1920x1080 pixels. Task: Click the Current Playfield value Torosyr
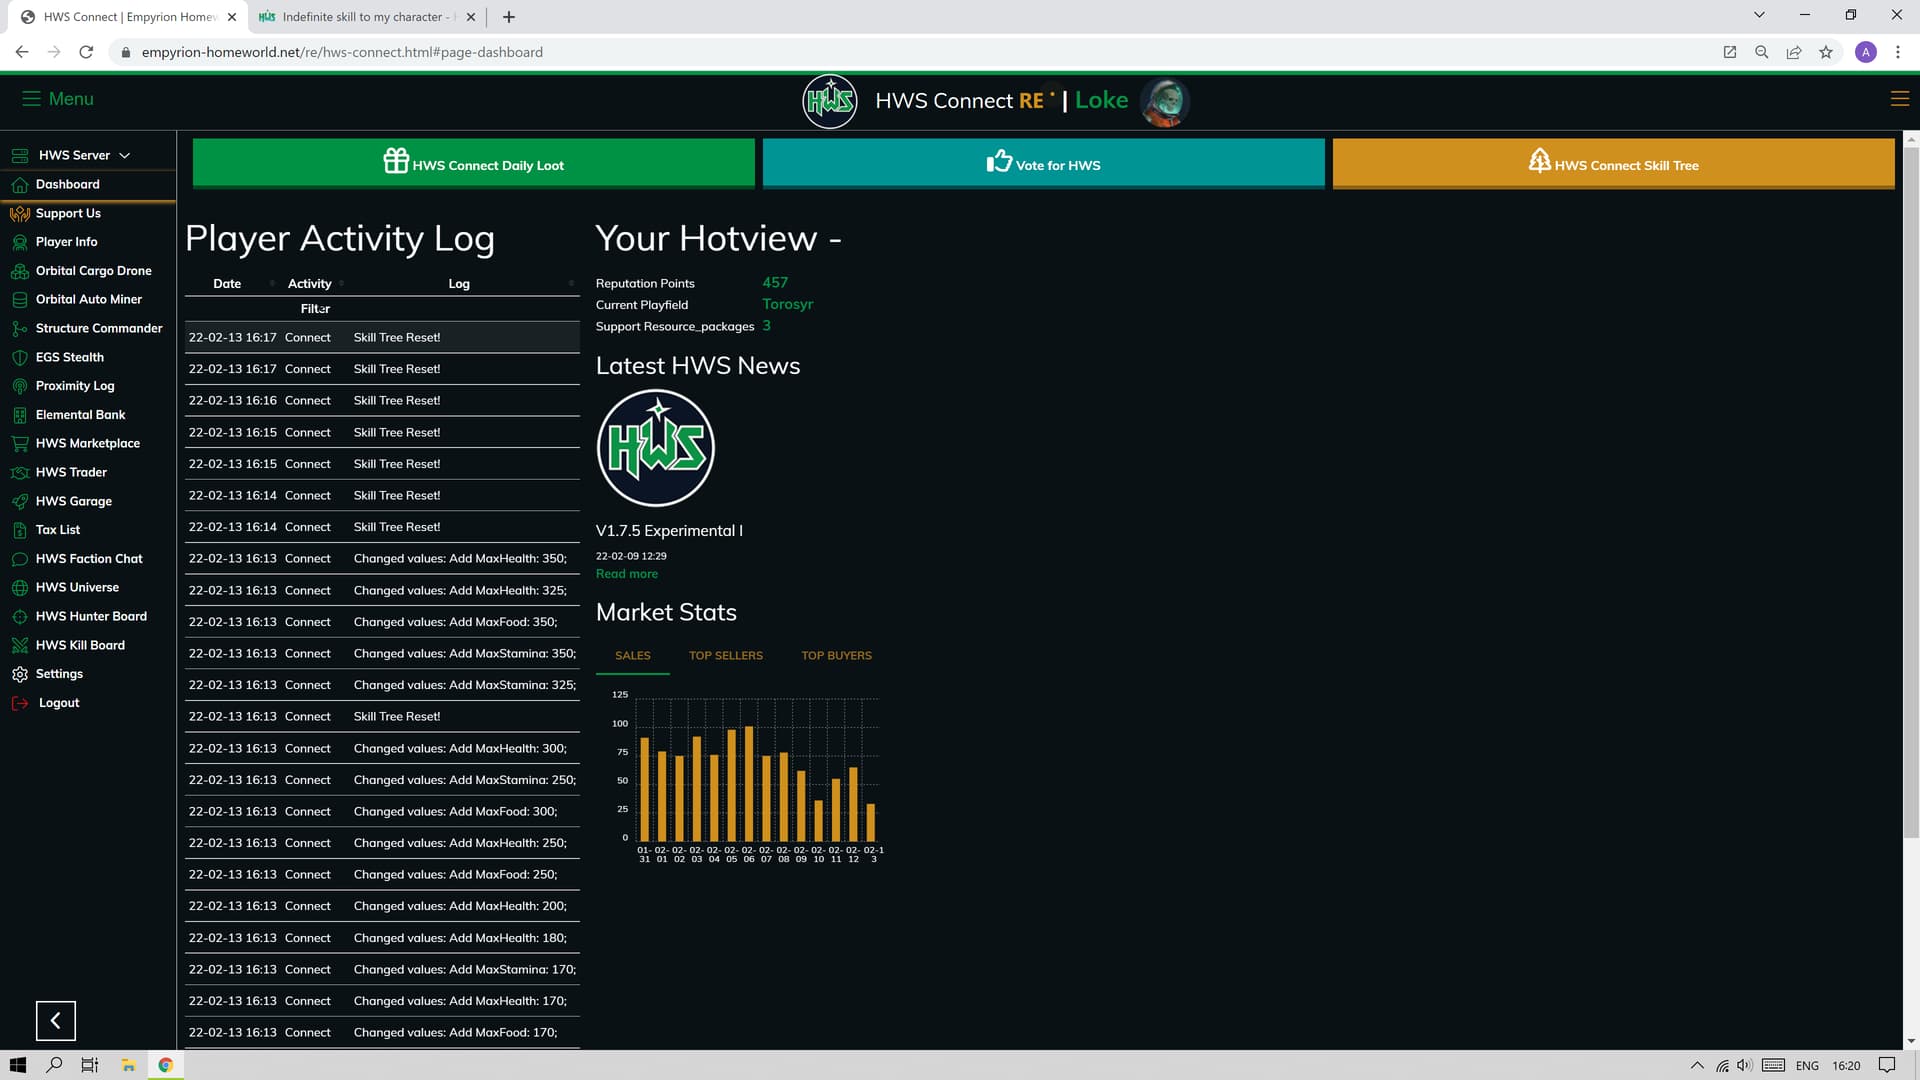pyautogui.click(x=787, y=304)
